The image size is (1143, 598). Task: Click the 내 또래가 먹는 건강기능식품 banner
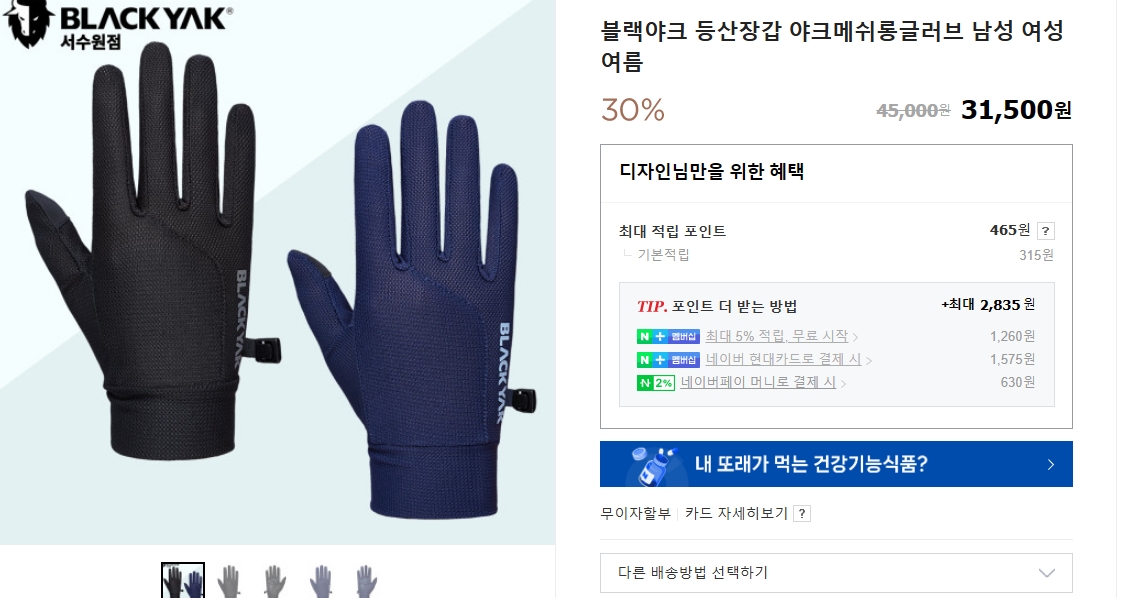pos(836,464)
